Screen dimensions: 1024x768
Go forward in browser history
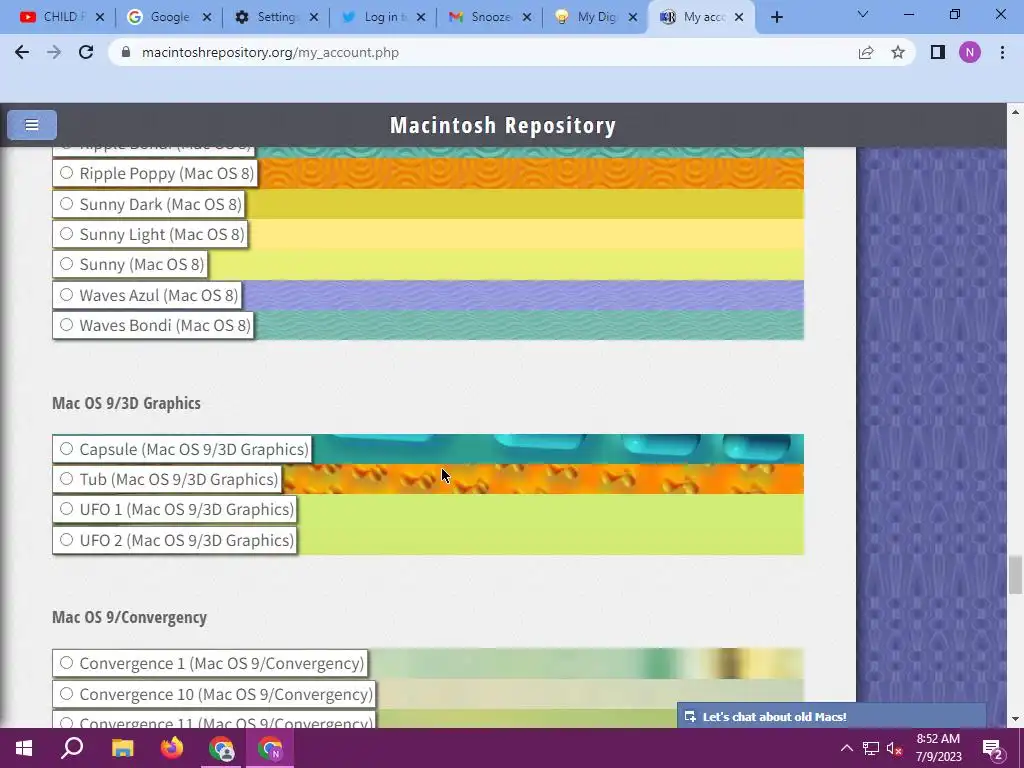pyautogui.click(x=54, y=52)
